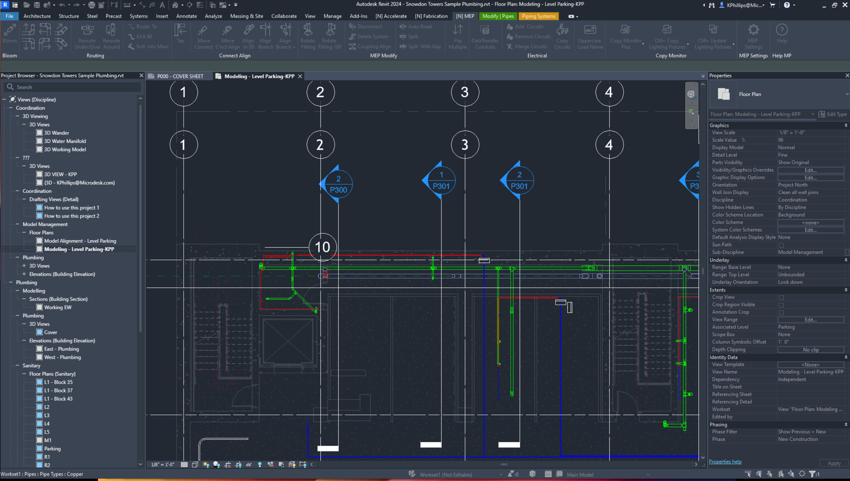This screenshot has width=850, height=481.
Task: Click the Disconnect tool
Action: [x=366, y=26]
